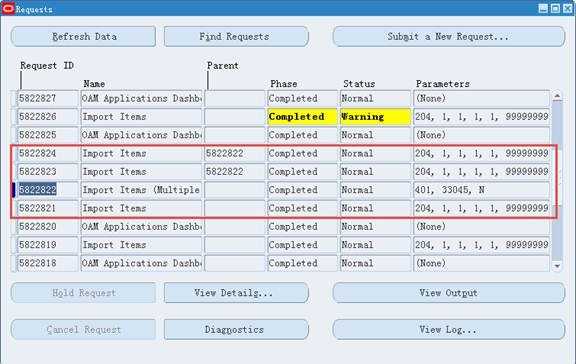
Task: Click the scrollbar down arrow
Action: [x=557, y=266]
